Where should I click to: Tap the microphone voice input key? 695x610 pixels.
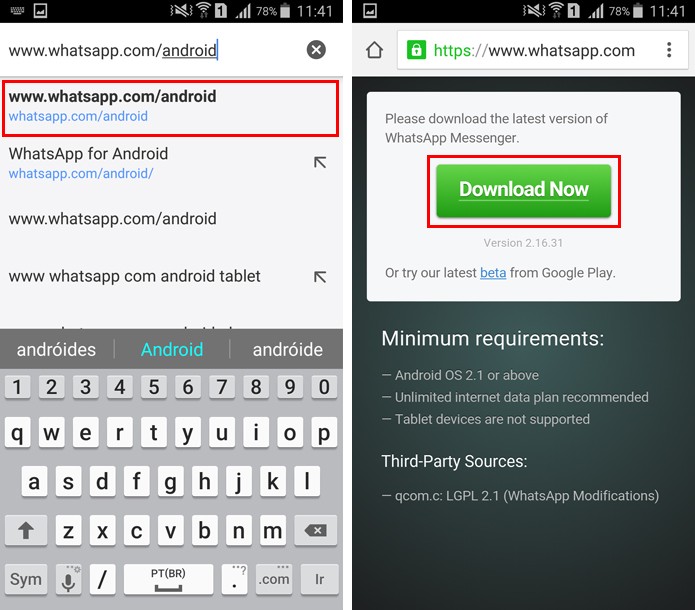[68, 579]
